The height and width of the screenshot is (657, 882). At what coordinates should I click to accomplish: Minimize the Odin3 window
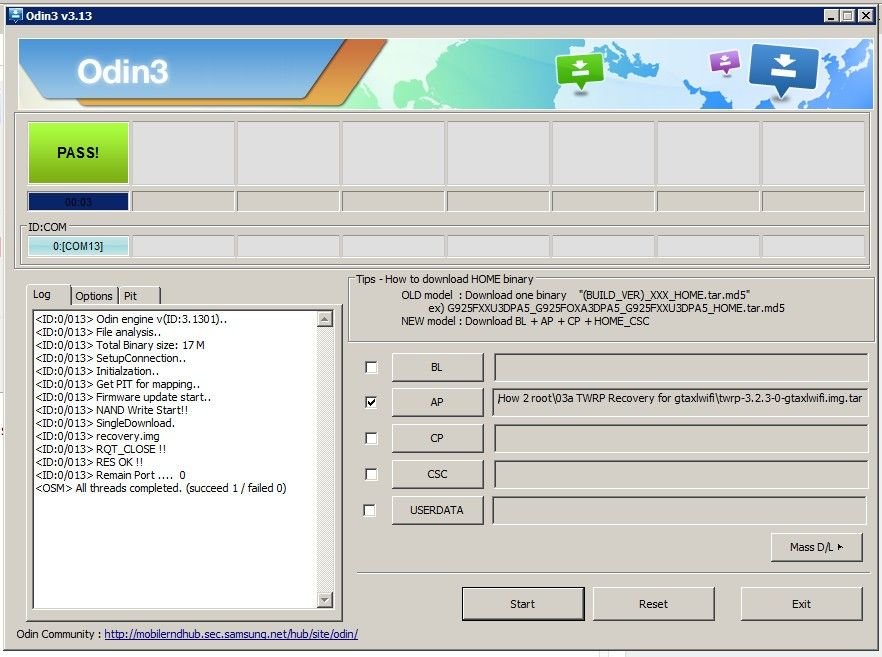coord(831,16)
